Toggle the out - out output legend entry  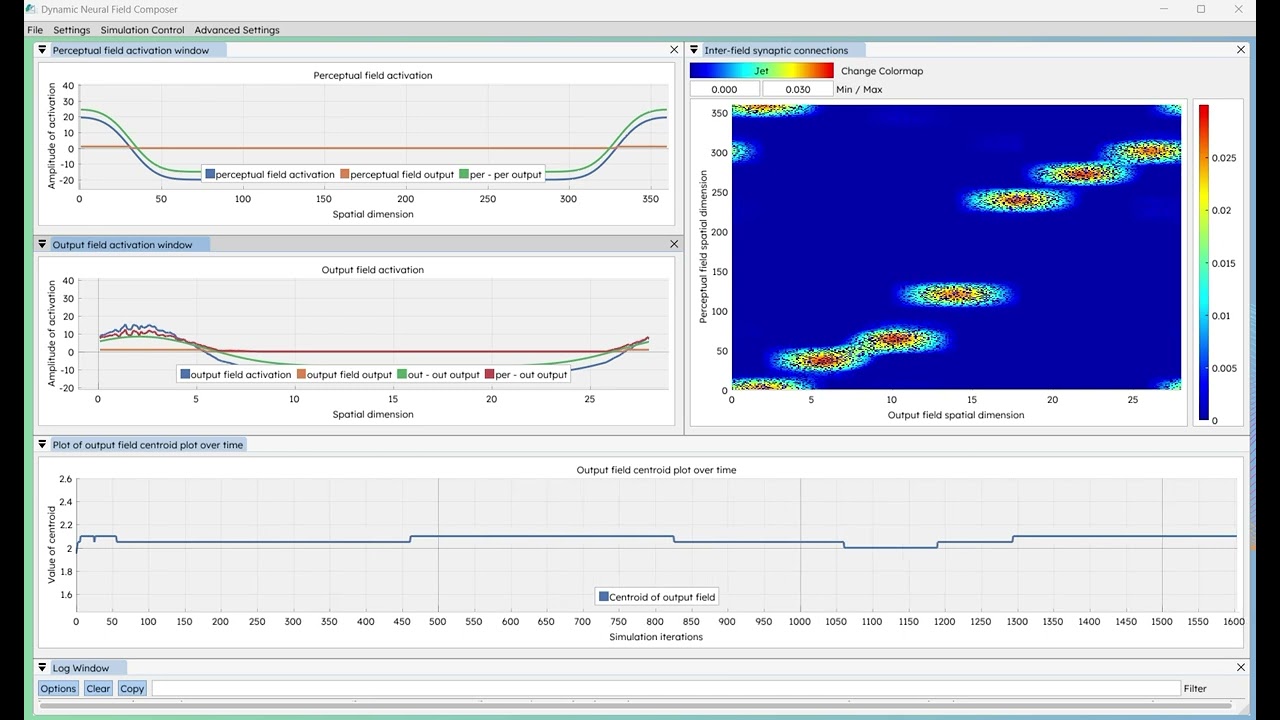point(439,374)
